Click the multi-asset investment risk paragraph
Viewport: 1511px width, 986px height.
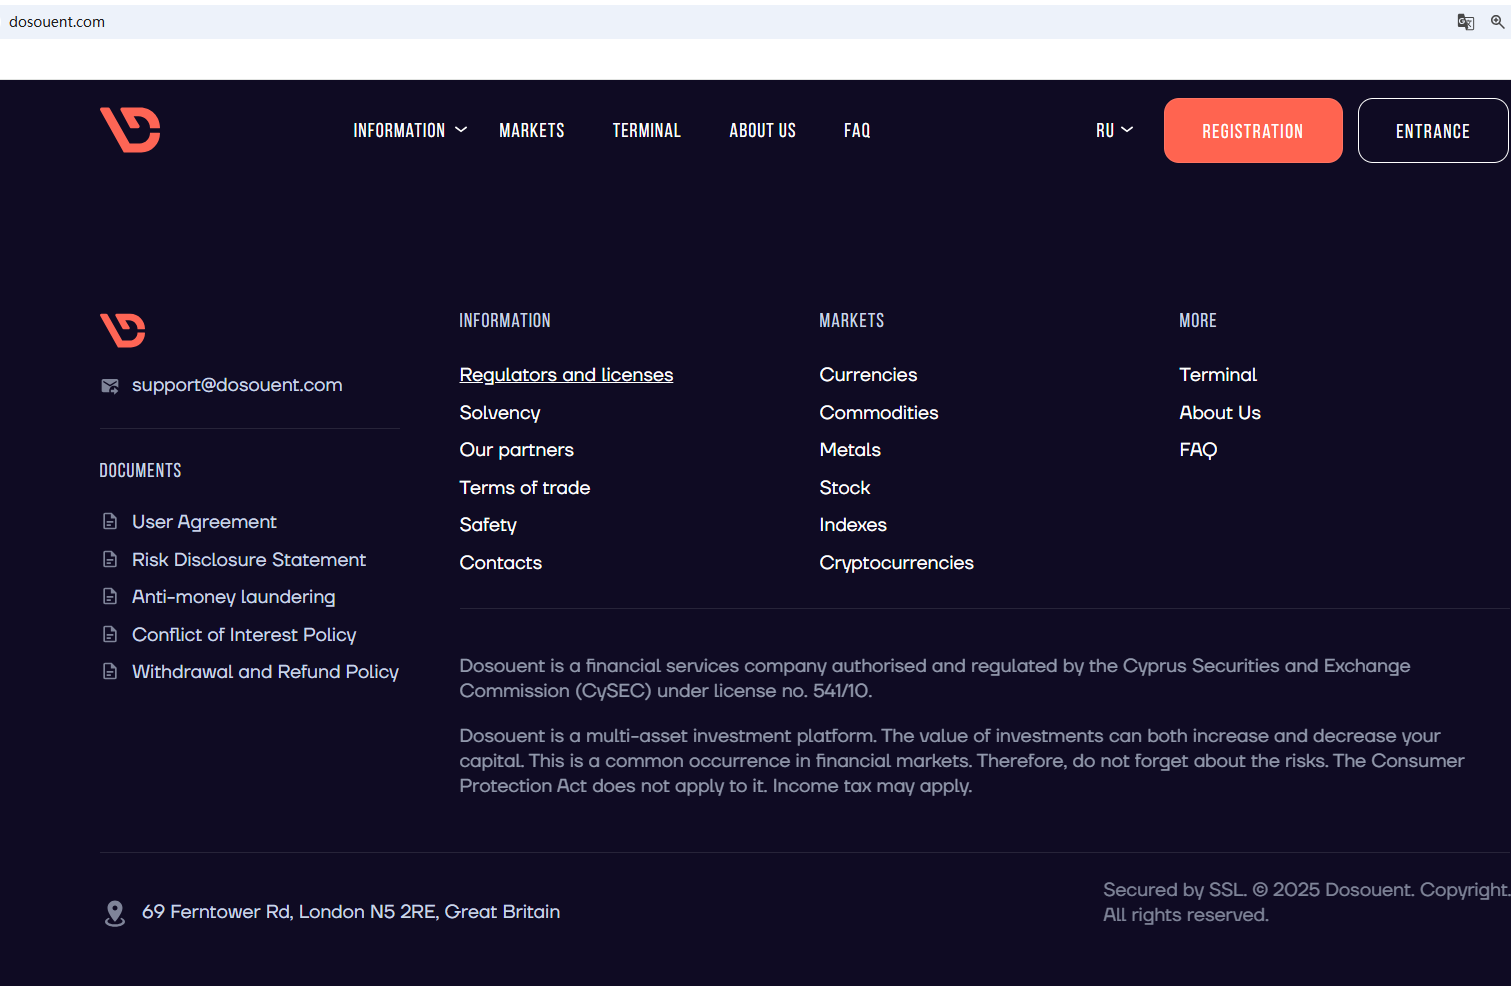tap(962, 761)
